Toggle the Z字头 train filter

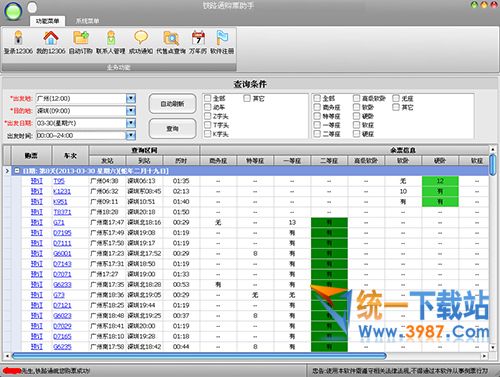click(208, 116)
